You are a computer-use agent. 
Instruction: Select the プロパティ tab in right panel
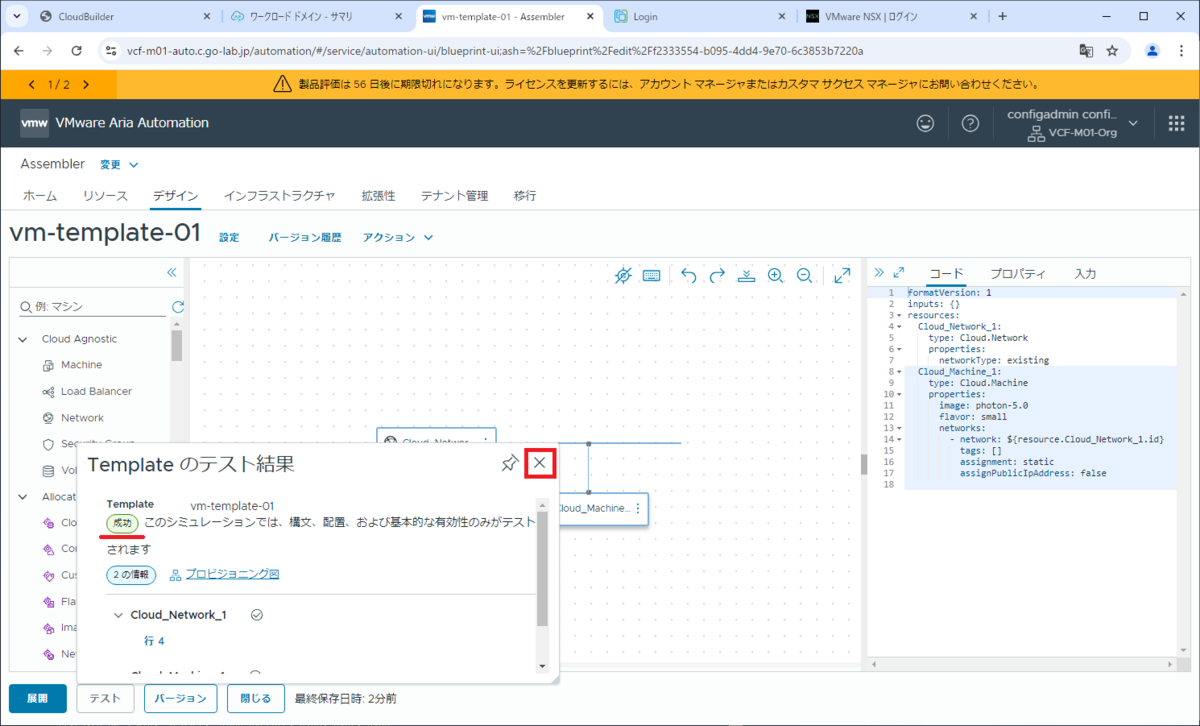[1018, 274]
